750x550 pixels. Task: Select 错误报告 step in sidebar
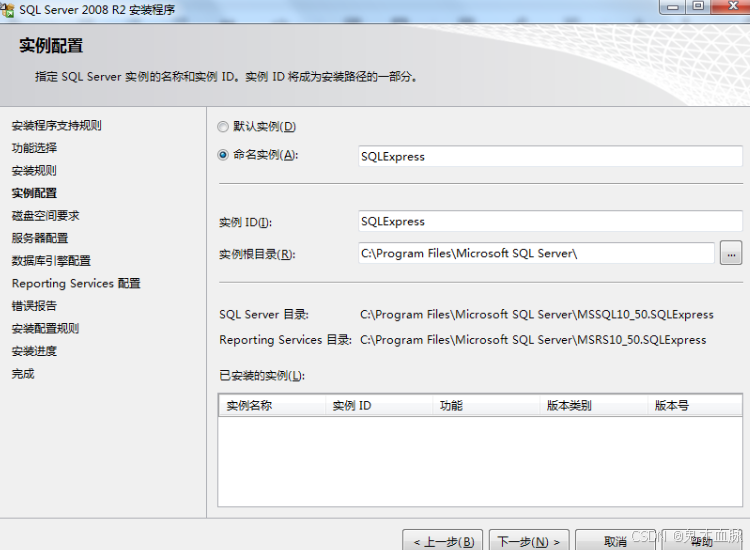(x=34, y=306)
